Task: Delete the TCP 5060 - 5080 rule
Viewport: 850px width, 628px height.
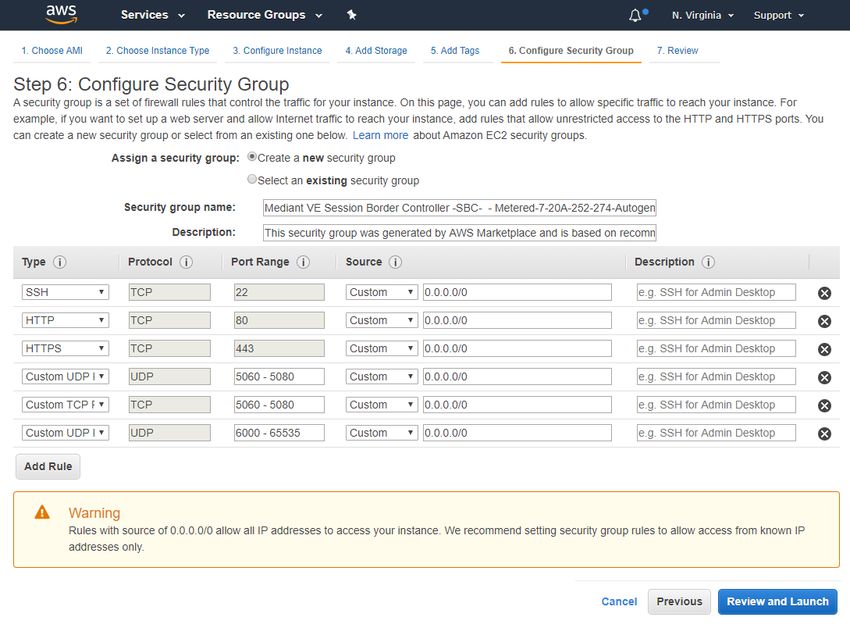Action: tap(825, 406)
